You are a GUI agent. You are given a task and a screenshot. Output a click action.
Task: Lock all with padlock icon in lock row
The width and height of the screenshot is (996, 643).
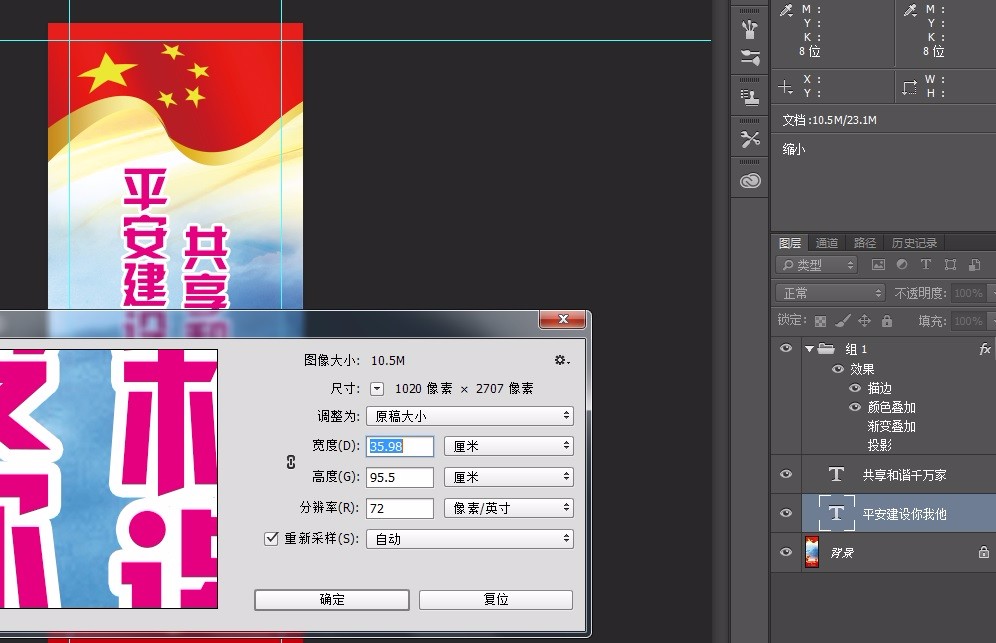[x=887, y=321]
